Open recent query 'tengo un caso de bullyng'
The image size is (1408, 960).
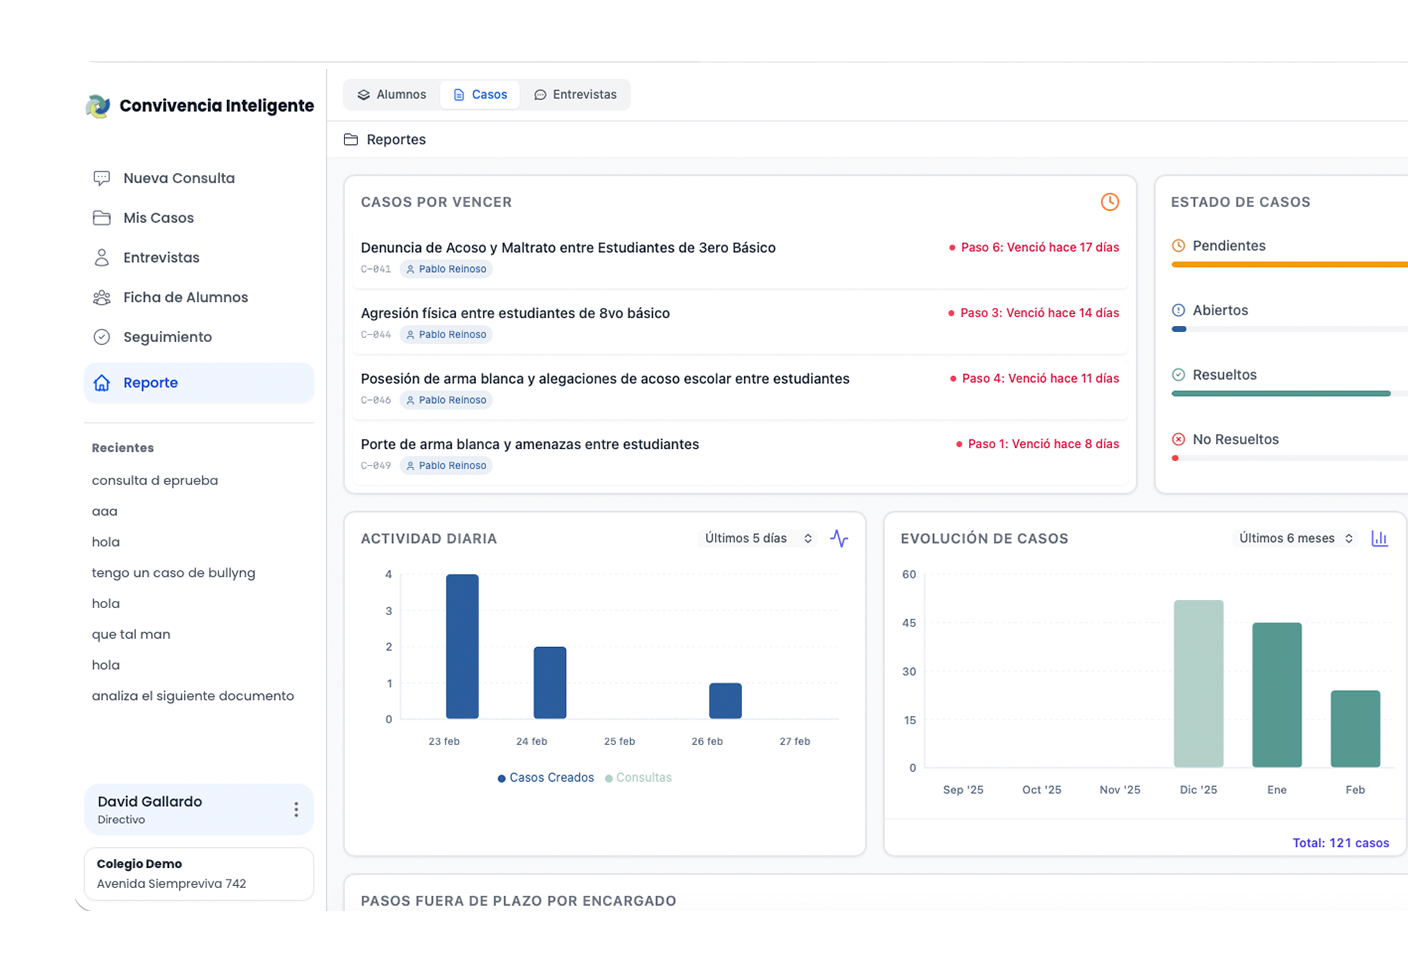[174, 573]
